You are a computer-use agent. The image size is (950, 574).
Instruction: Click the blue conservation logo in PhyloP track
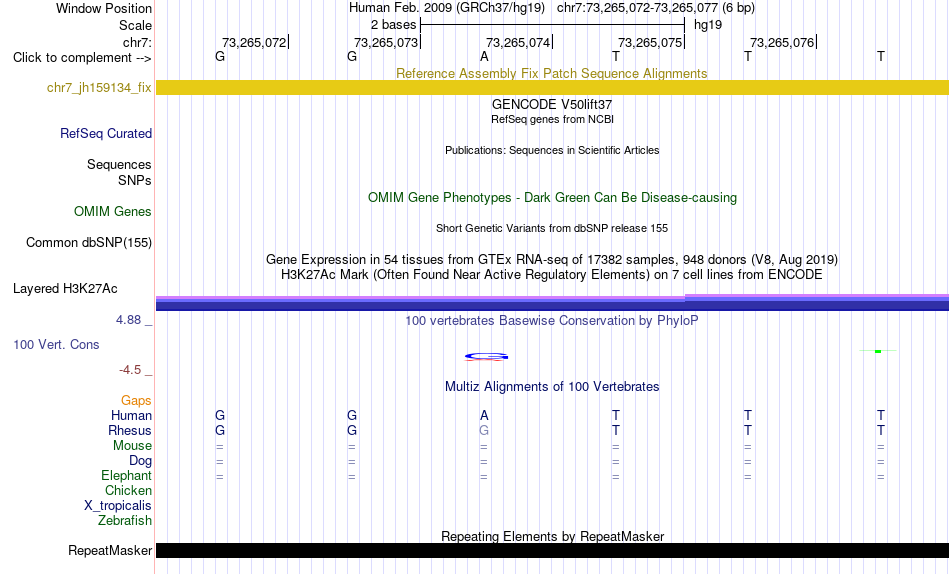click(486, 356)
